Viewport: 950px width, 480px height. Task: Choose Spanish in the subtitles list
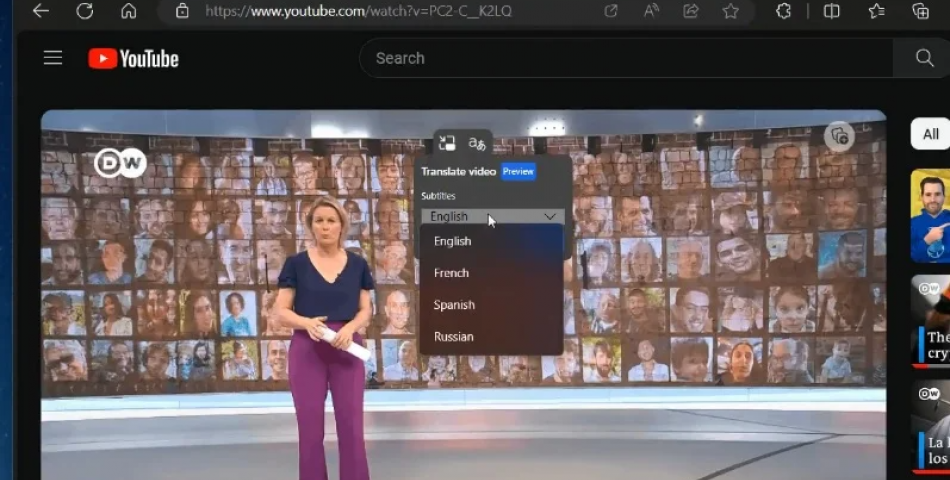491,305
